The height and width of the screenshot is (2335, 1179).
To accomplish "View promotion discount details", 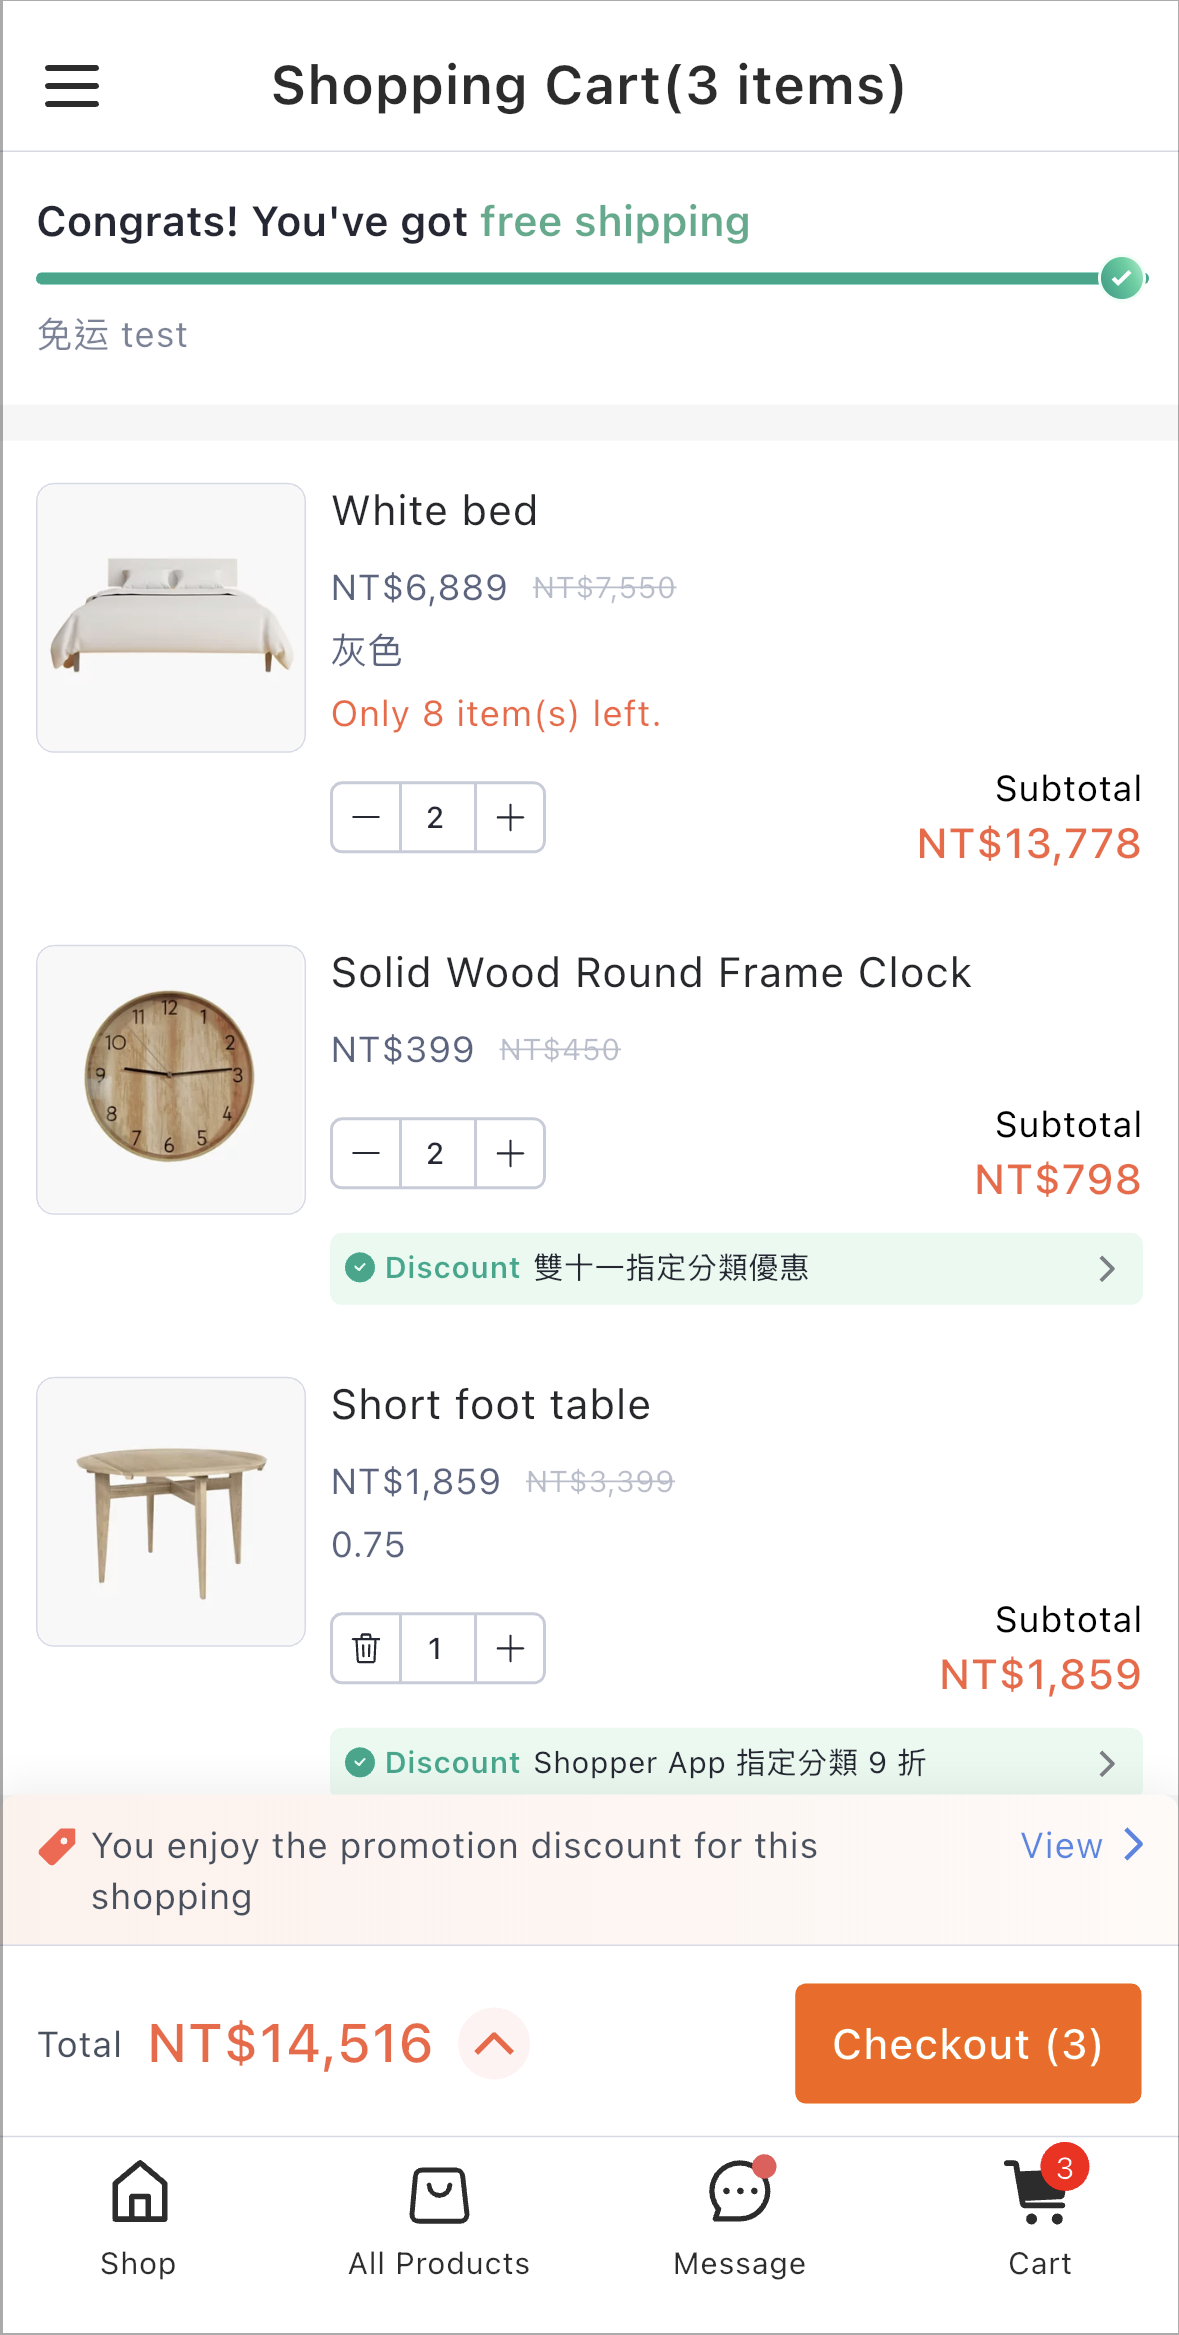I will pos(1081,1845).
